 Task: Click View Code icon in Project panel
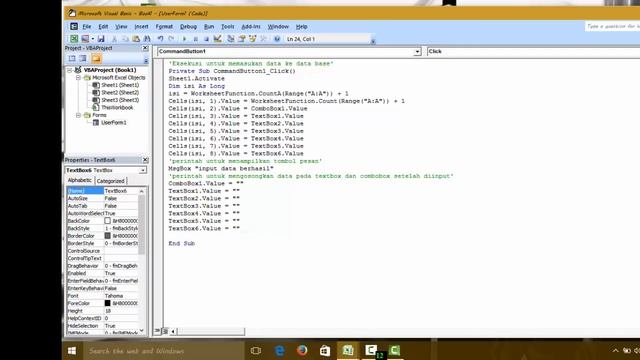[72, 58]
